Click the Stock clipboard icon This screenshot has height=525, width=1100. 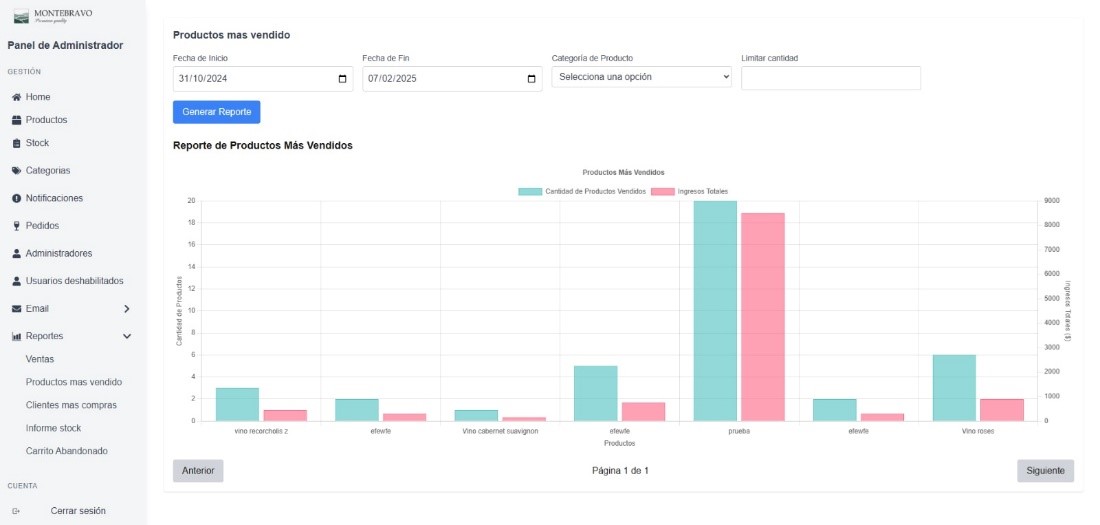coord(16,143)
